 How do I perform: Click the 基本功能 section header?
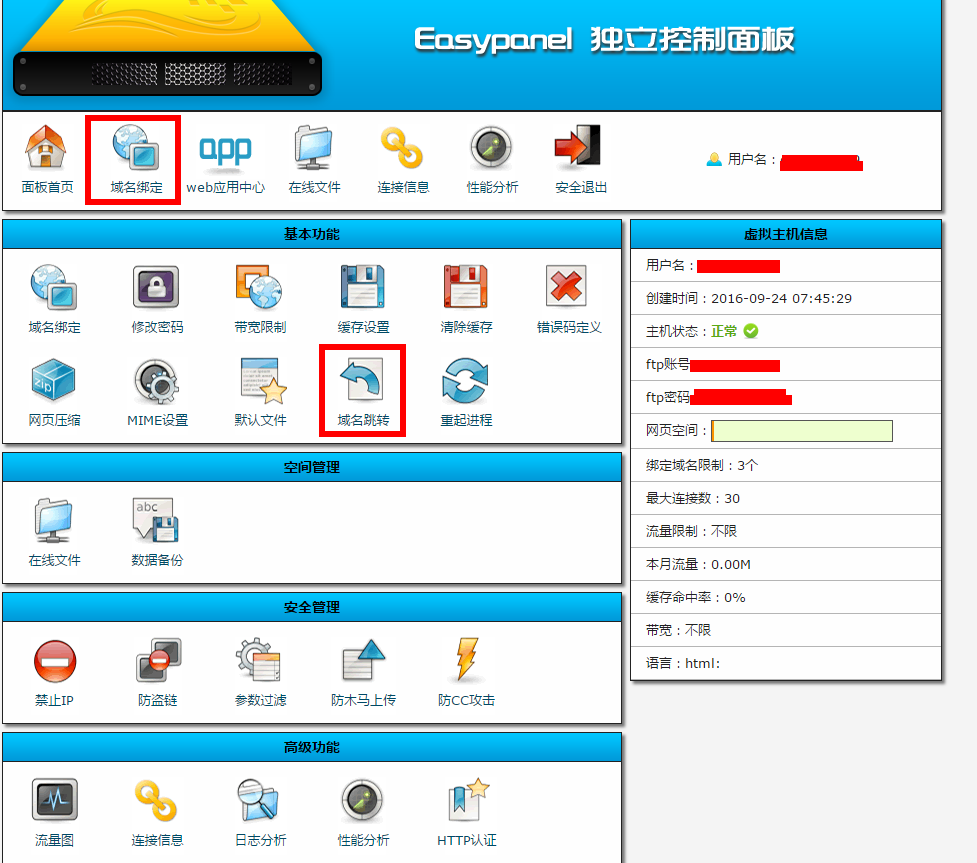(312, 234)
